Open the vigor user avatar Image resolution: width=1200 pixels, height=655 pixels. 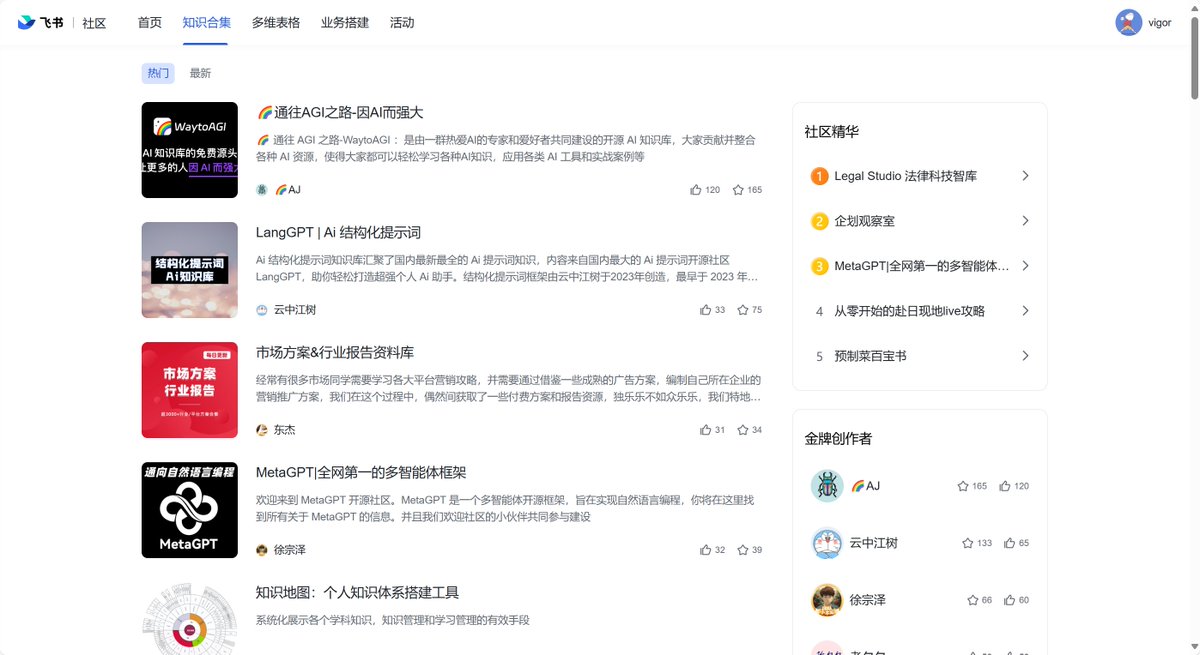pos(1129,22)
